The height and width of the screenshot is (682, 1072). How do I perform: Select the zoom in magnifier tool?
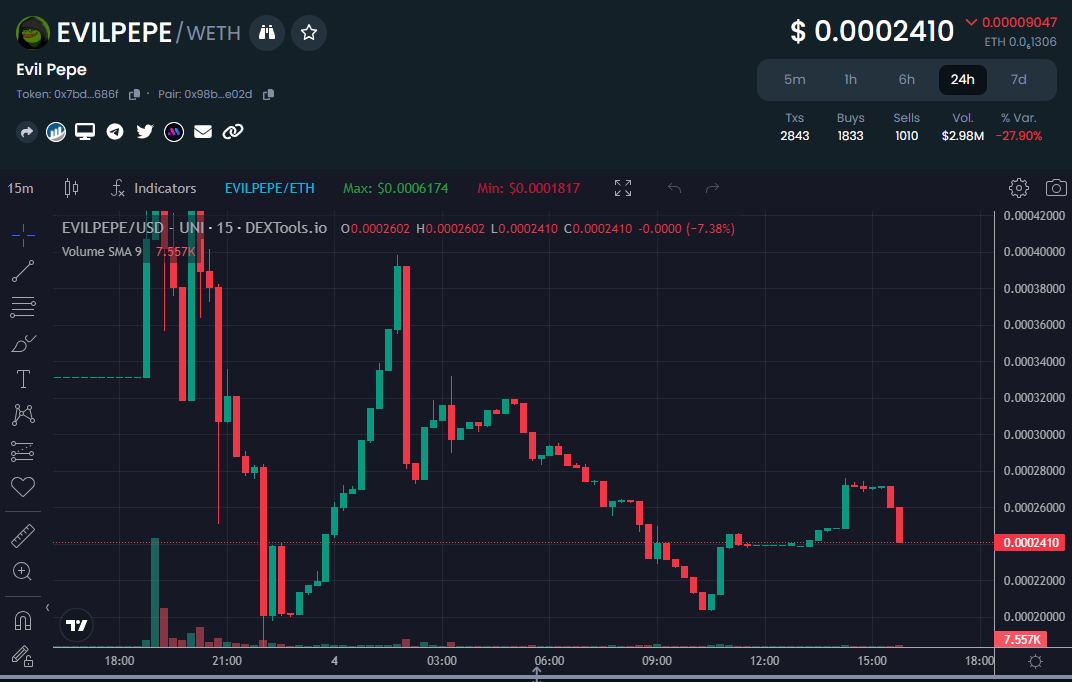click(23, 571)
